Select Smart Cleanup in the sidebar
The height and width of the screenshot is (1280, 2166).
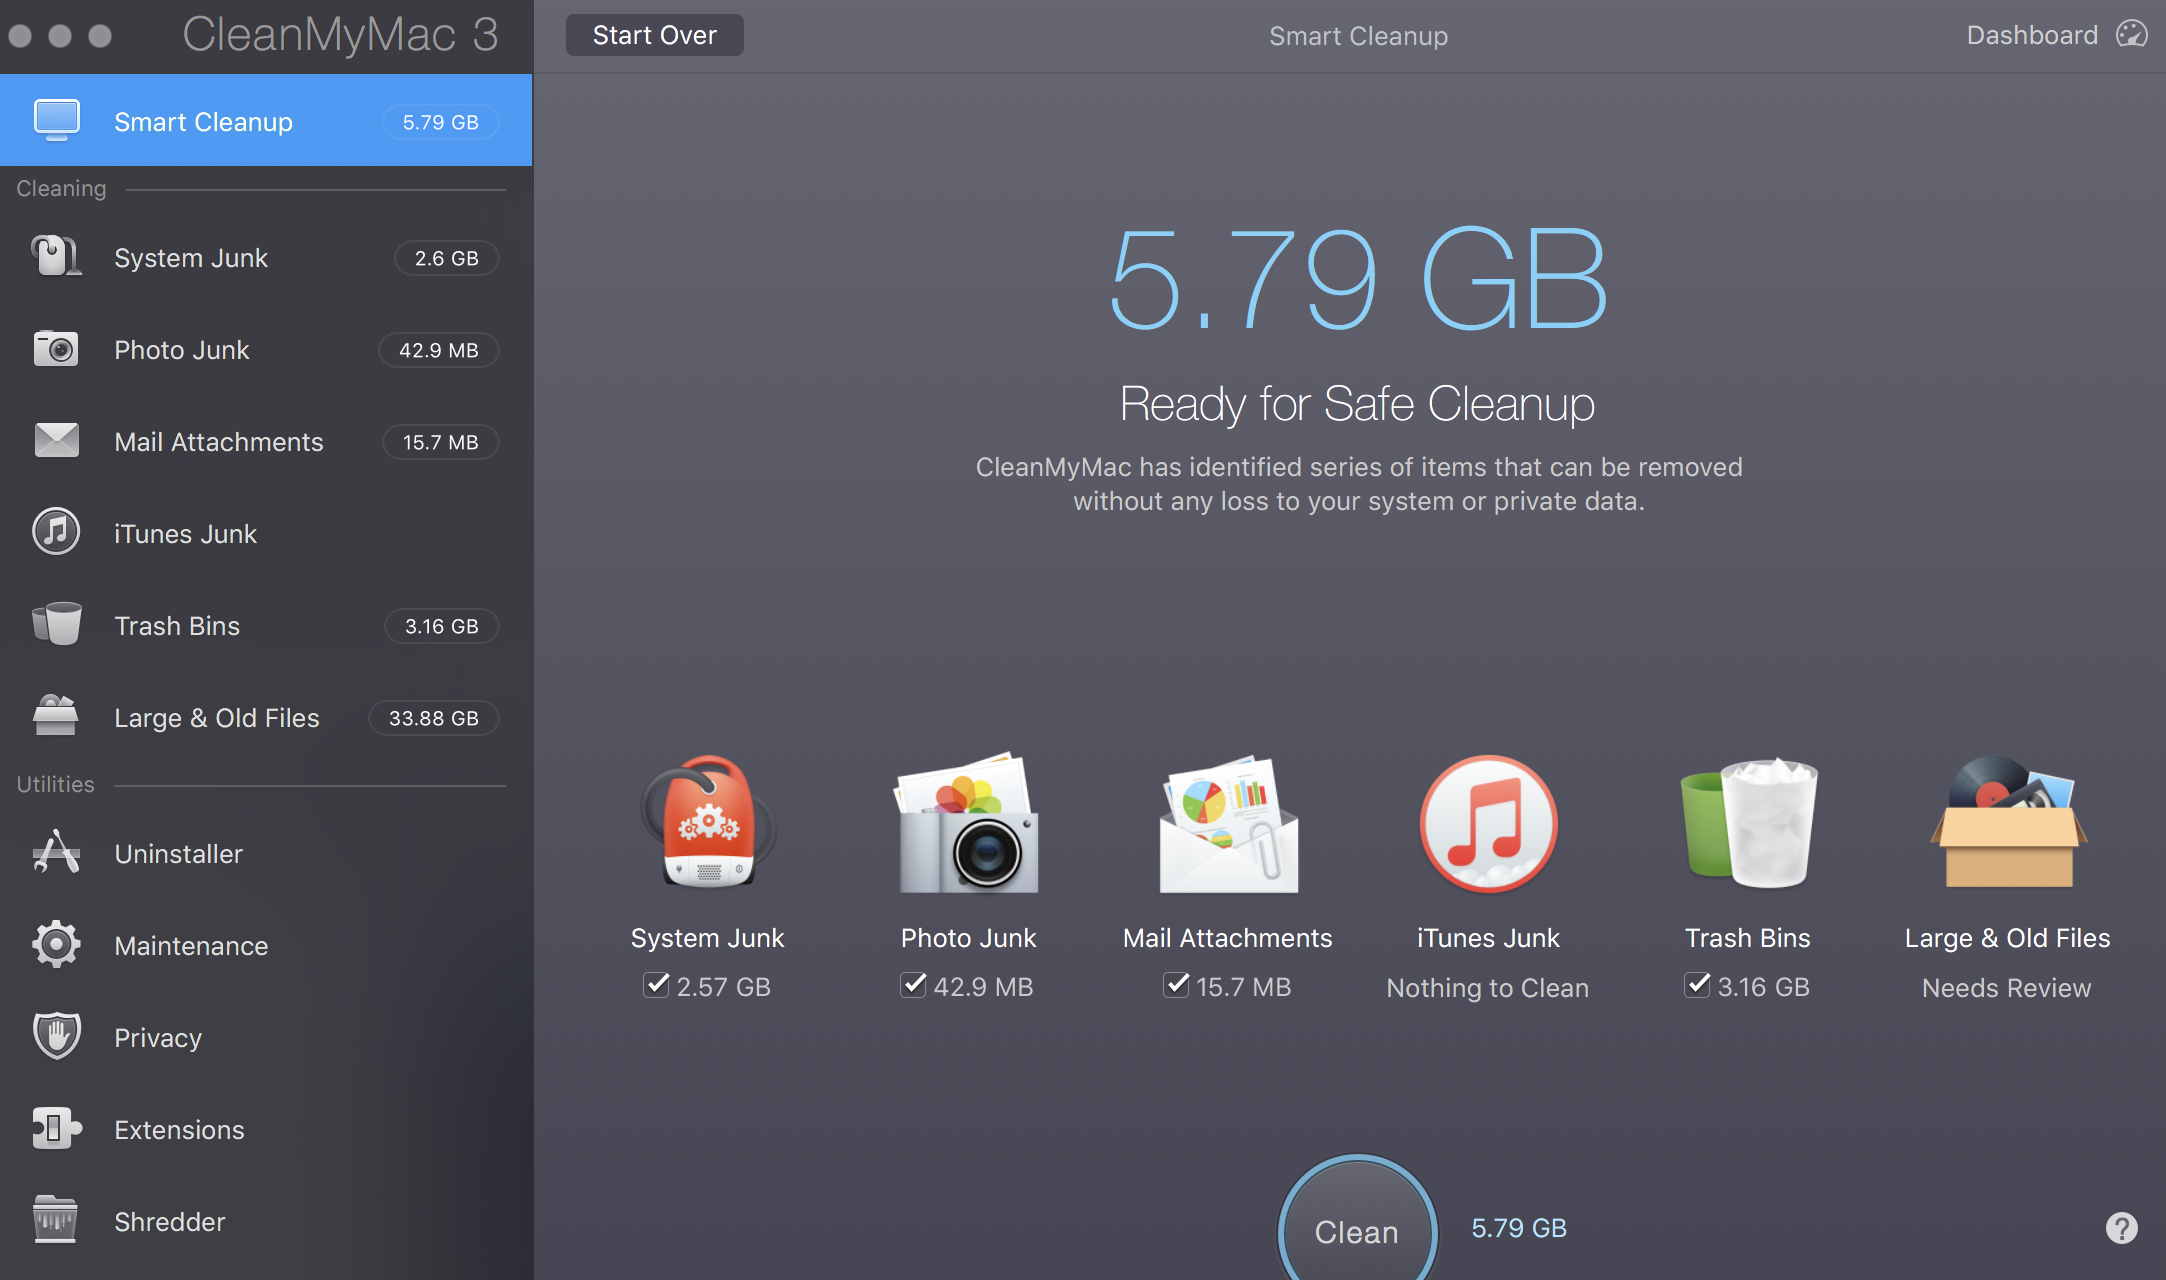(x=266, y=120)
